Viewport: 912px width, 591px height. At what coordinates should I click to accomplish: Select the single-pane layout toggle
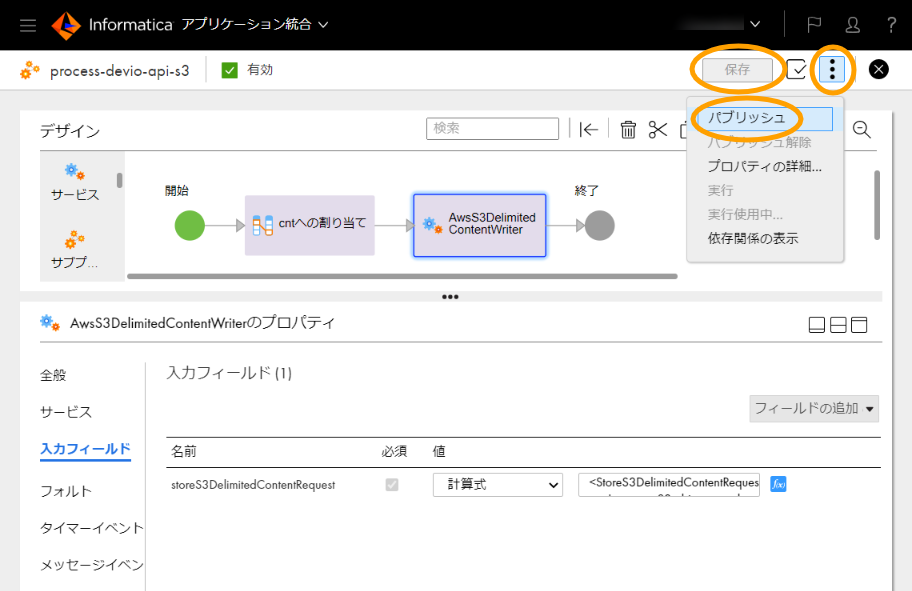816,324
